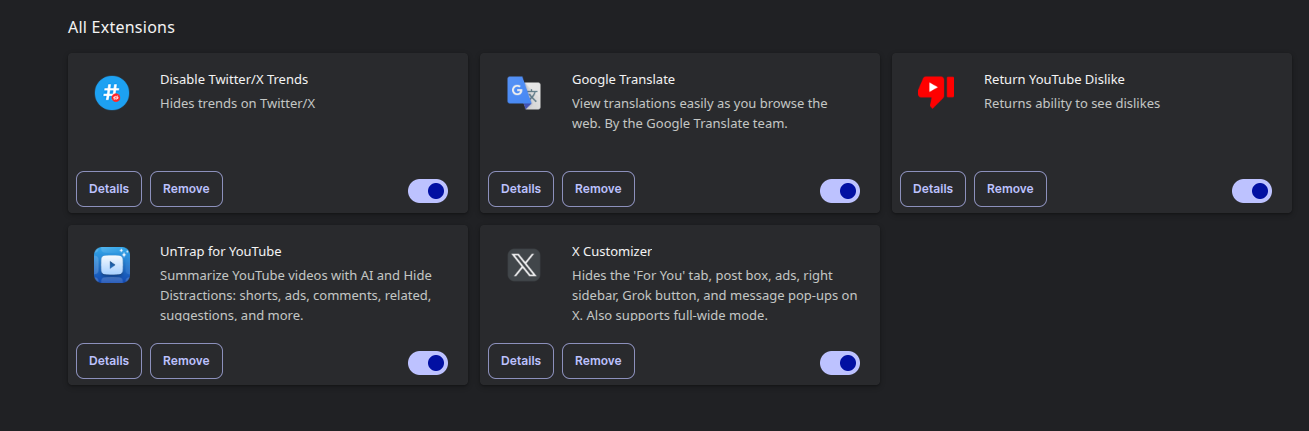This screenshot has height=431, width=1309.
Task: Show Details for Return YouTube Dislike
Action: 933,189
